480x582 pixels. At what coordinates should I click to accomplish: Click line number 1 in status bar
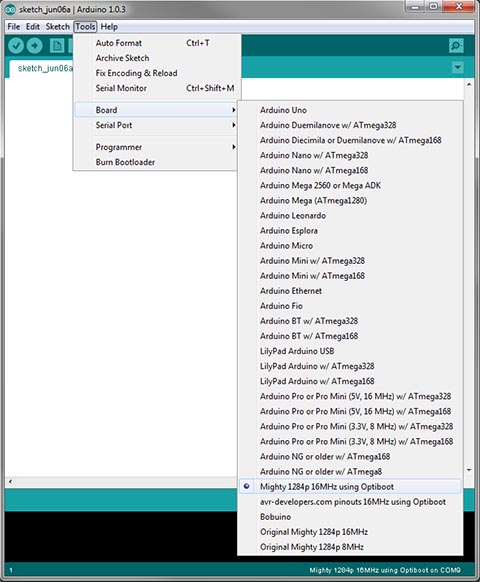point(11,570)
